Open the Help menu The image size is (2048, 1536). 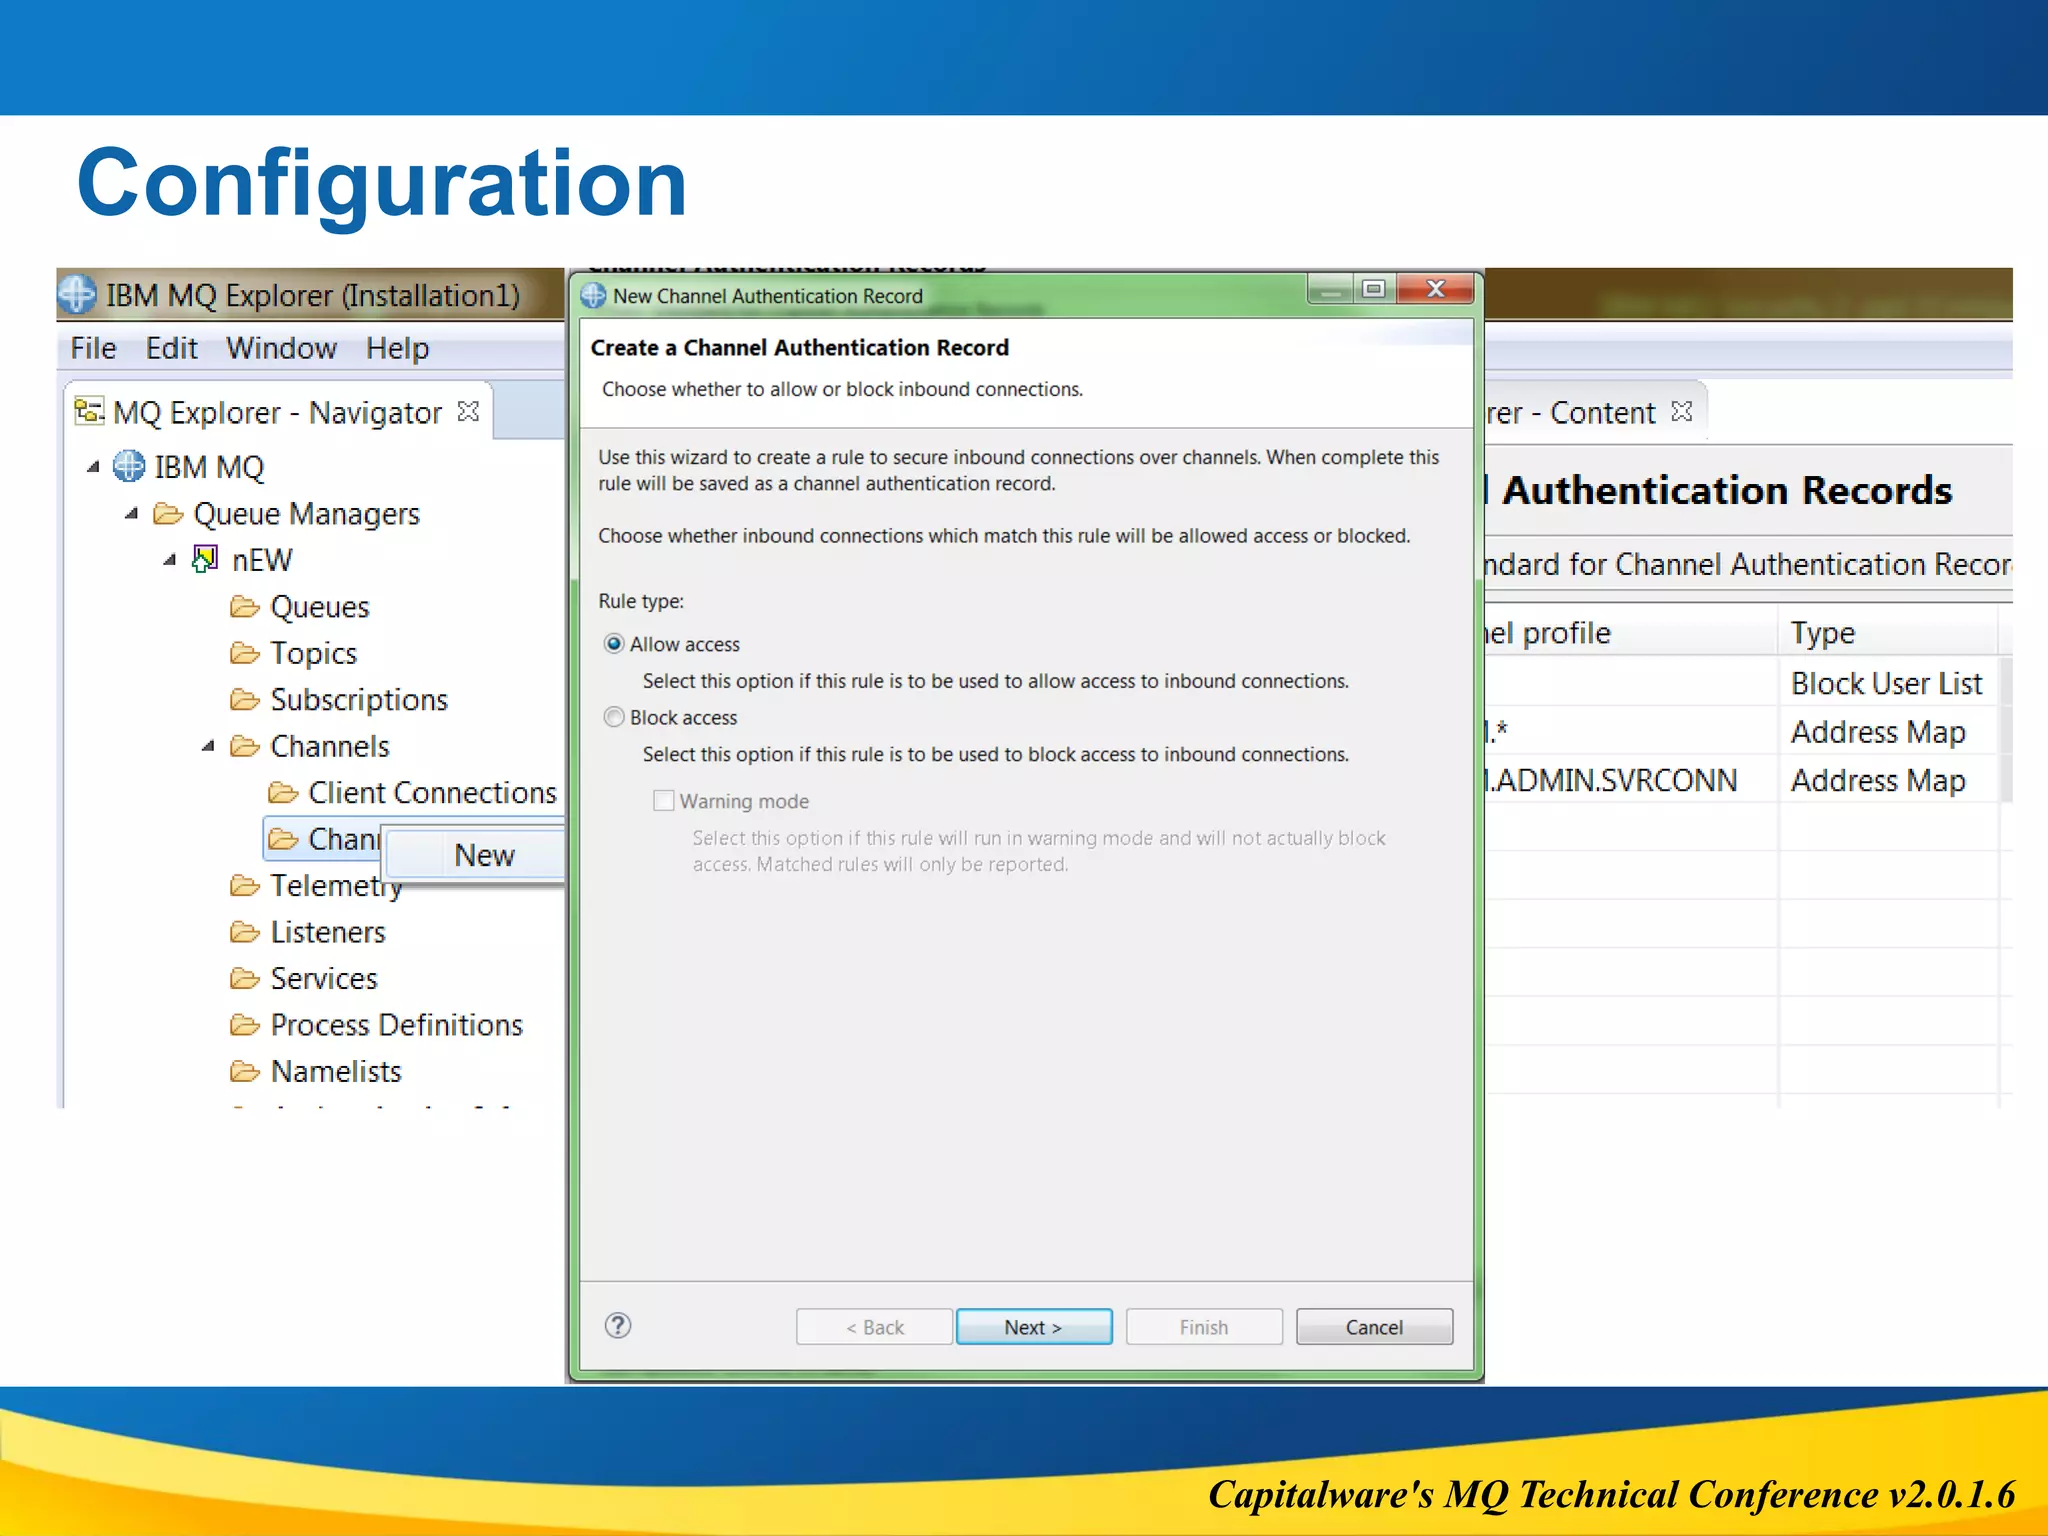(397, 348)
